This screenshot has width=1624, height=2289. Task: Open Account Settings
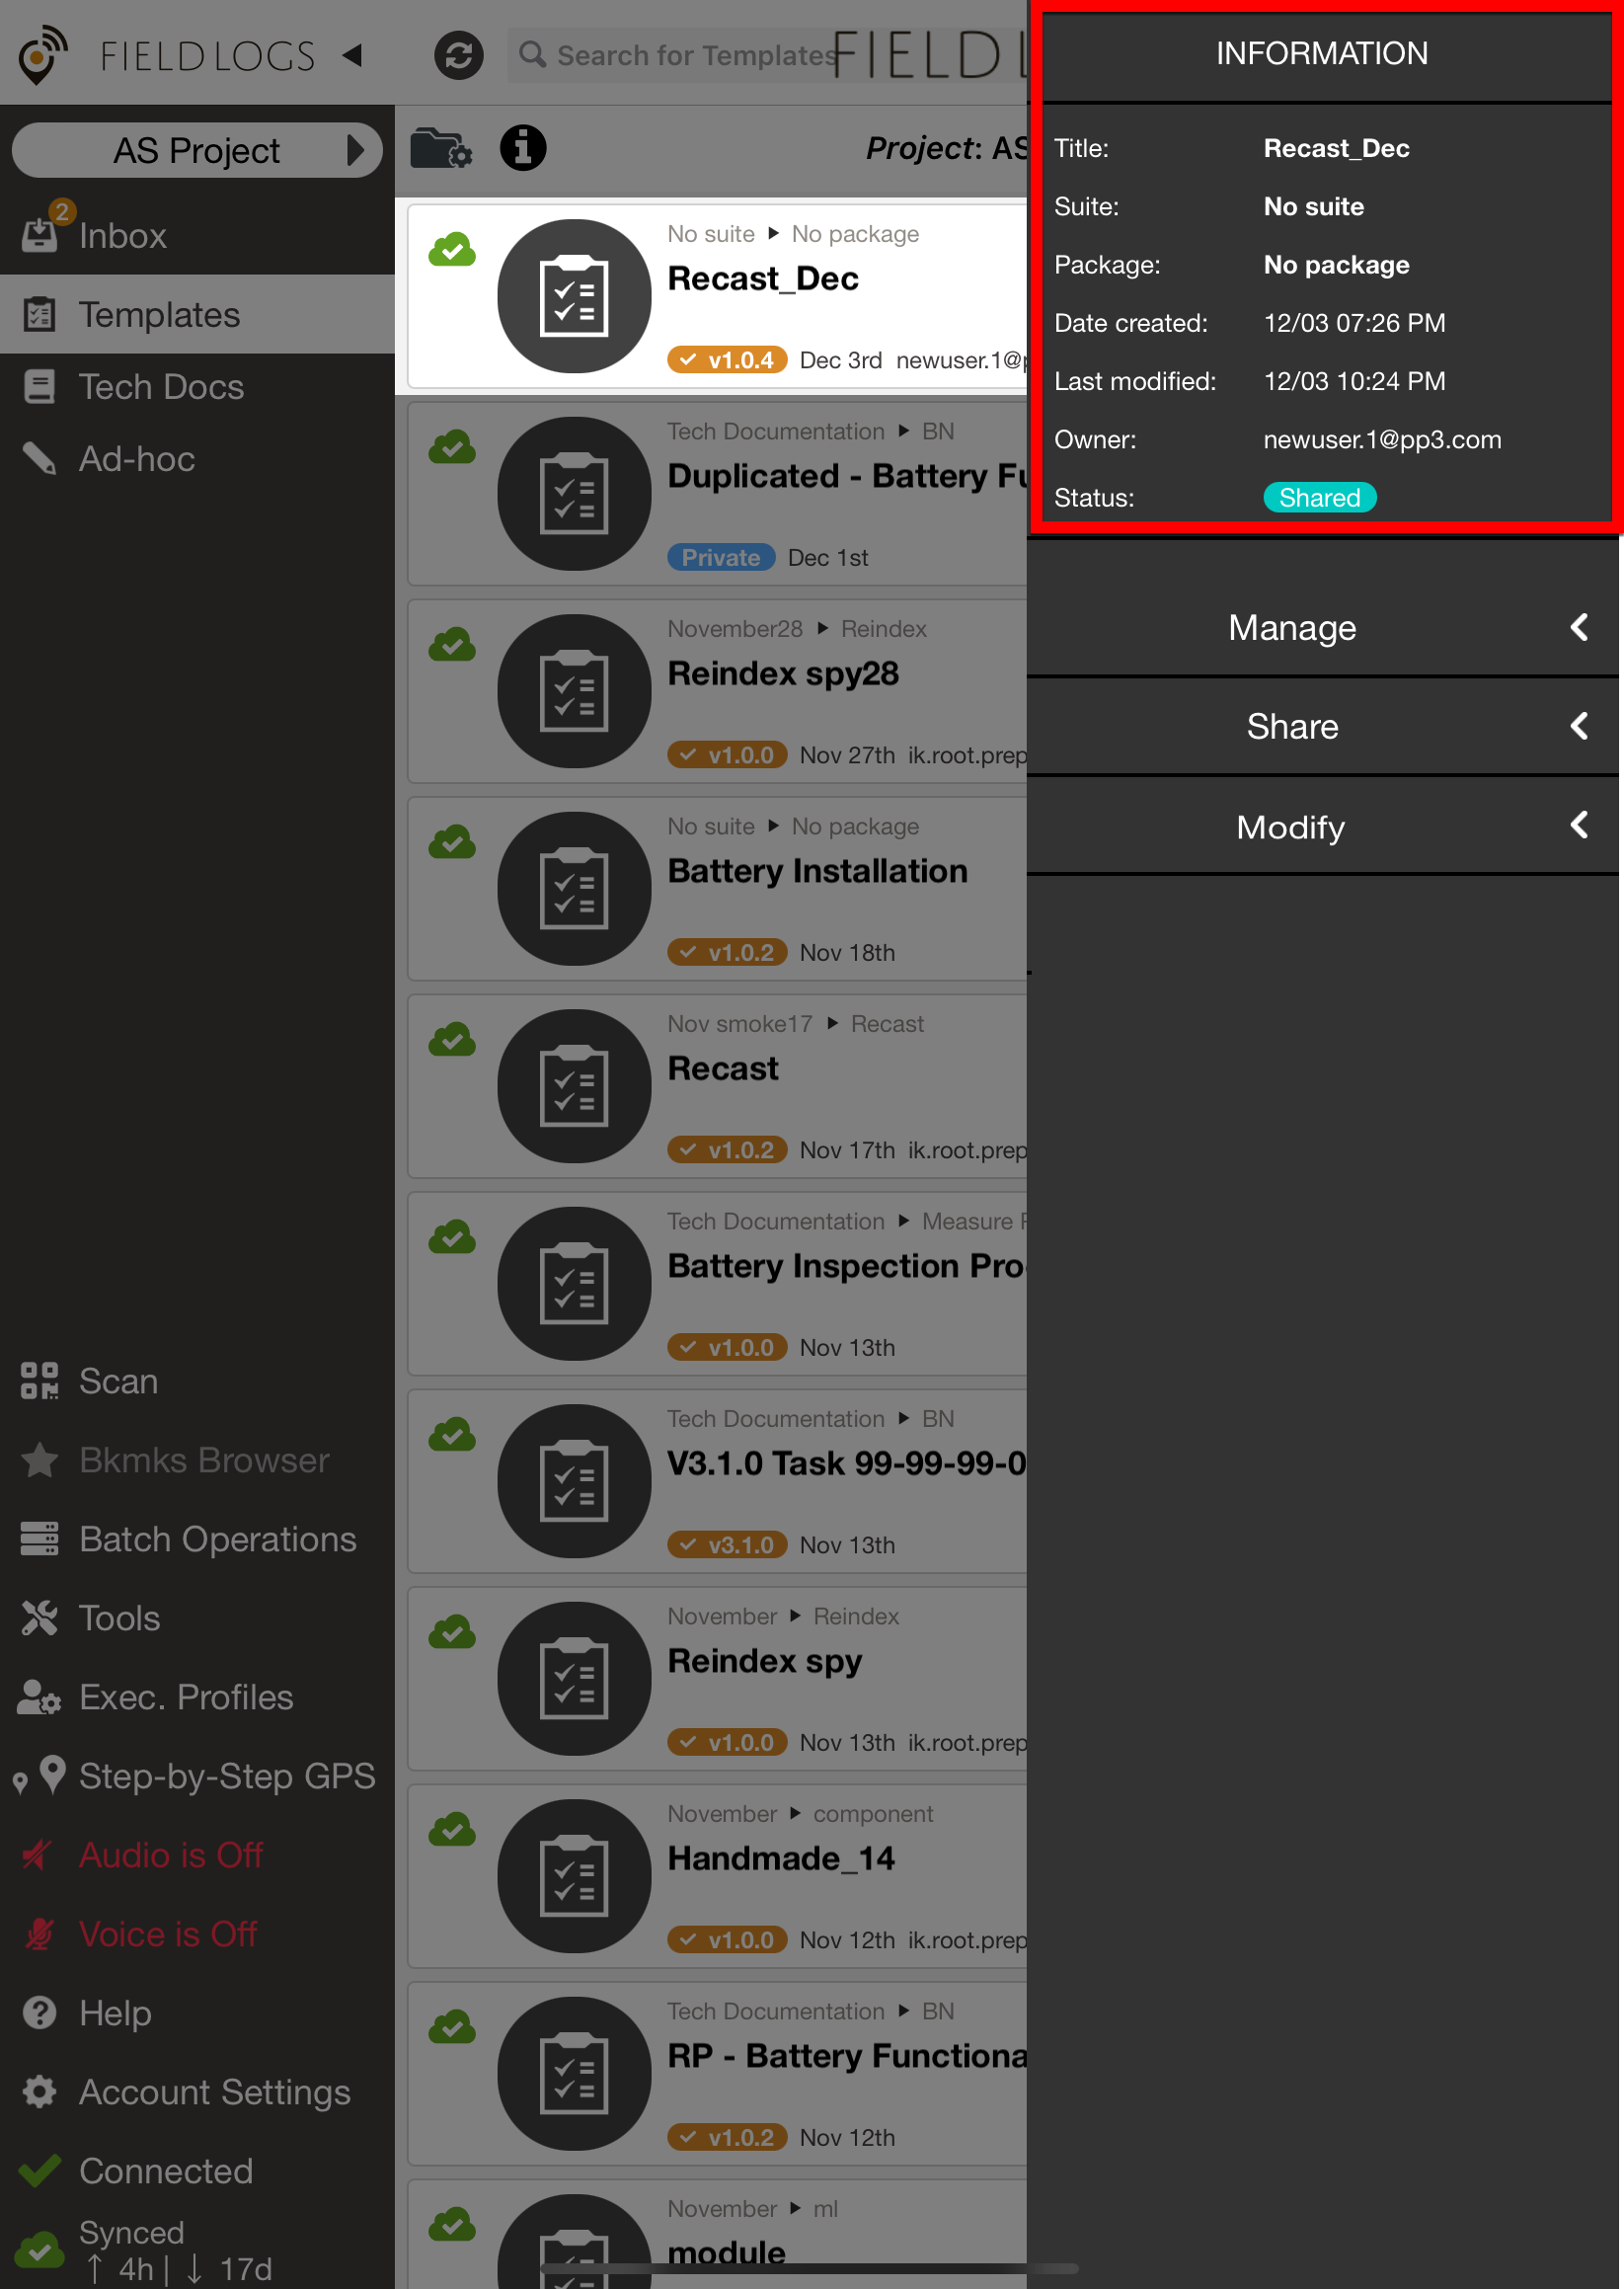point(214,2092)
